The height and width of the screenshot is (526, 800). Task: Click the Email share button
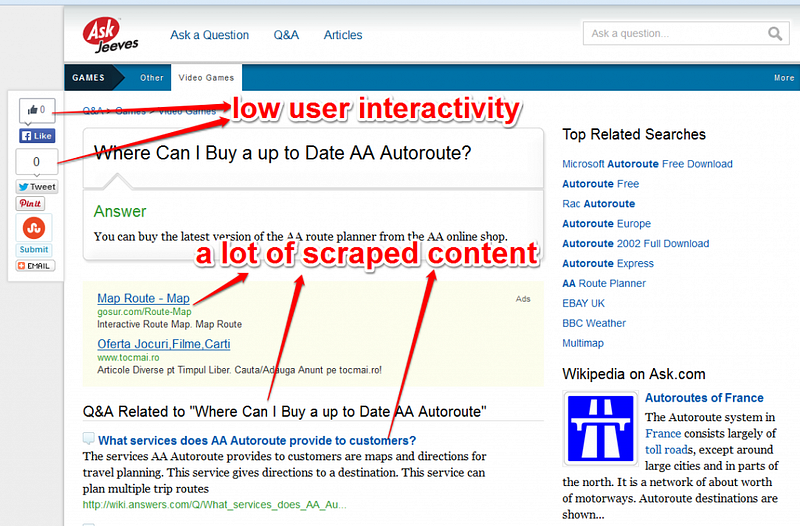pos(35,266)
